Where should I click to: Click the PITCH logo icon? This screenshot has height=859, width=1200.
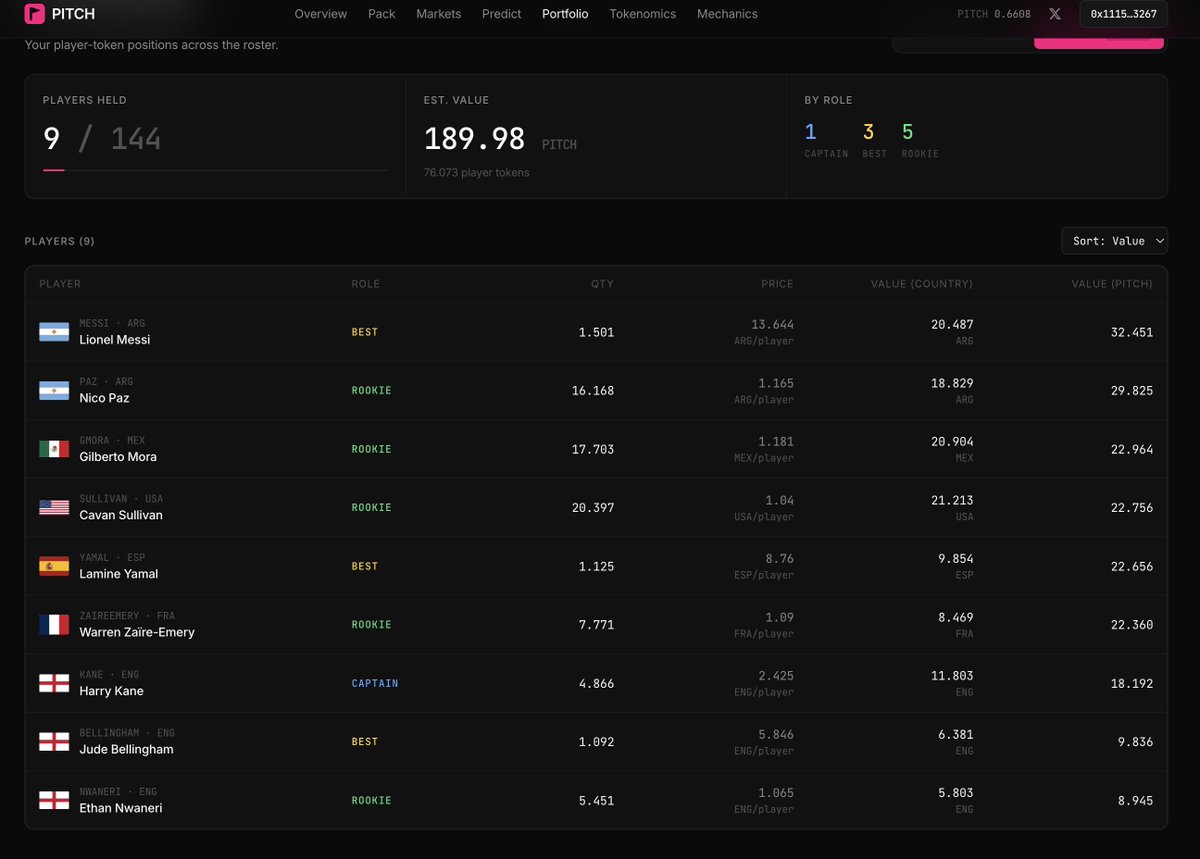pos(35,14)
